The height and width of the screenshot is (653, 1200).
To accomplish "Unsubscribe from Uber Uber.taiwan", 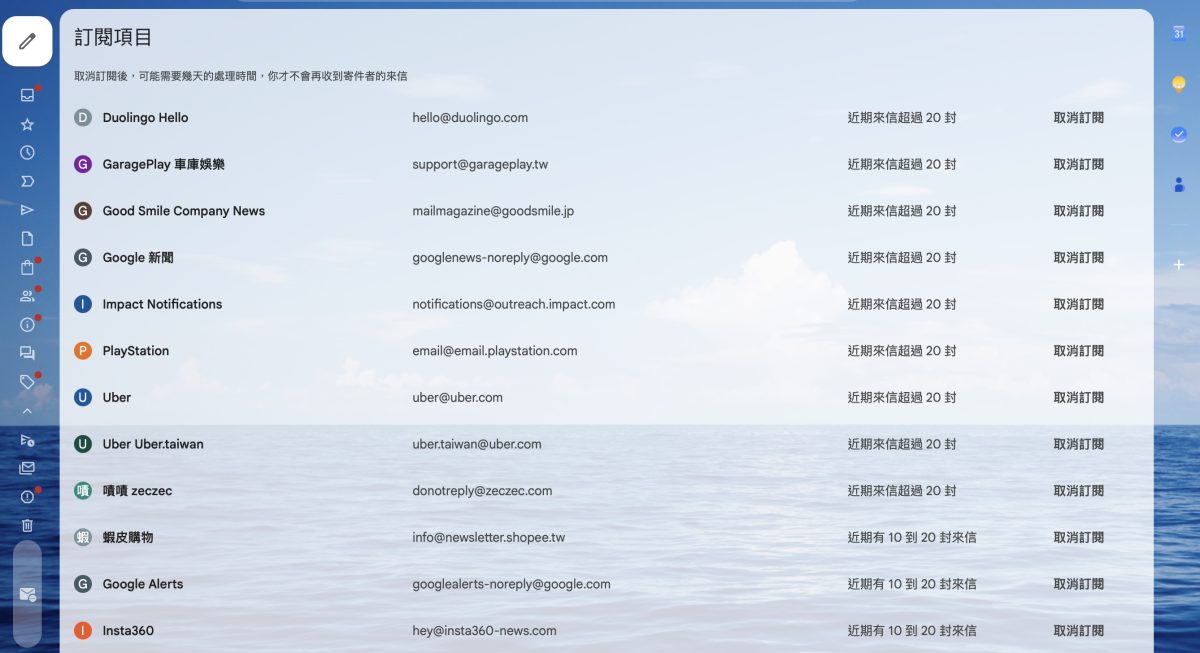I will pos(1078,444).
